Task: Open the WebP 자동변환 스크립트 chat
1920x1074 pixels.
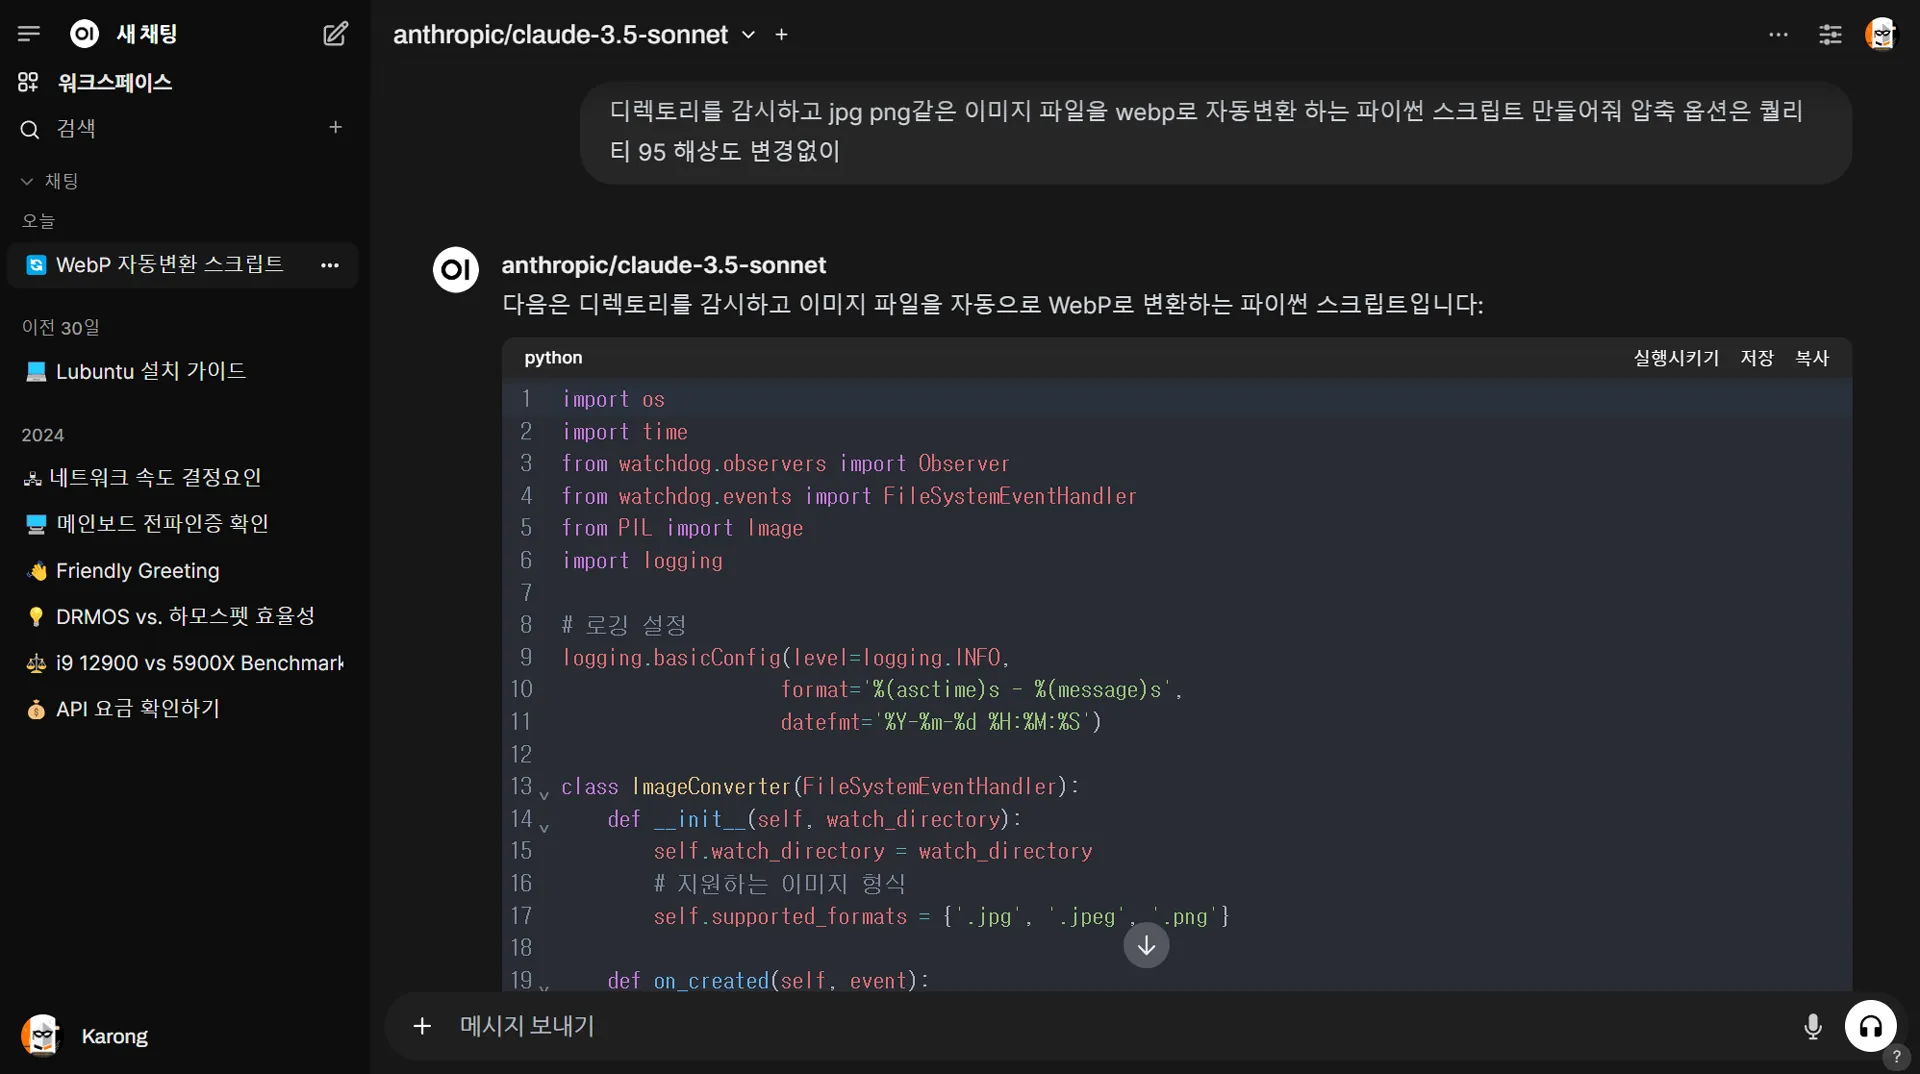Action: [169, 264]
